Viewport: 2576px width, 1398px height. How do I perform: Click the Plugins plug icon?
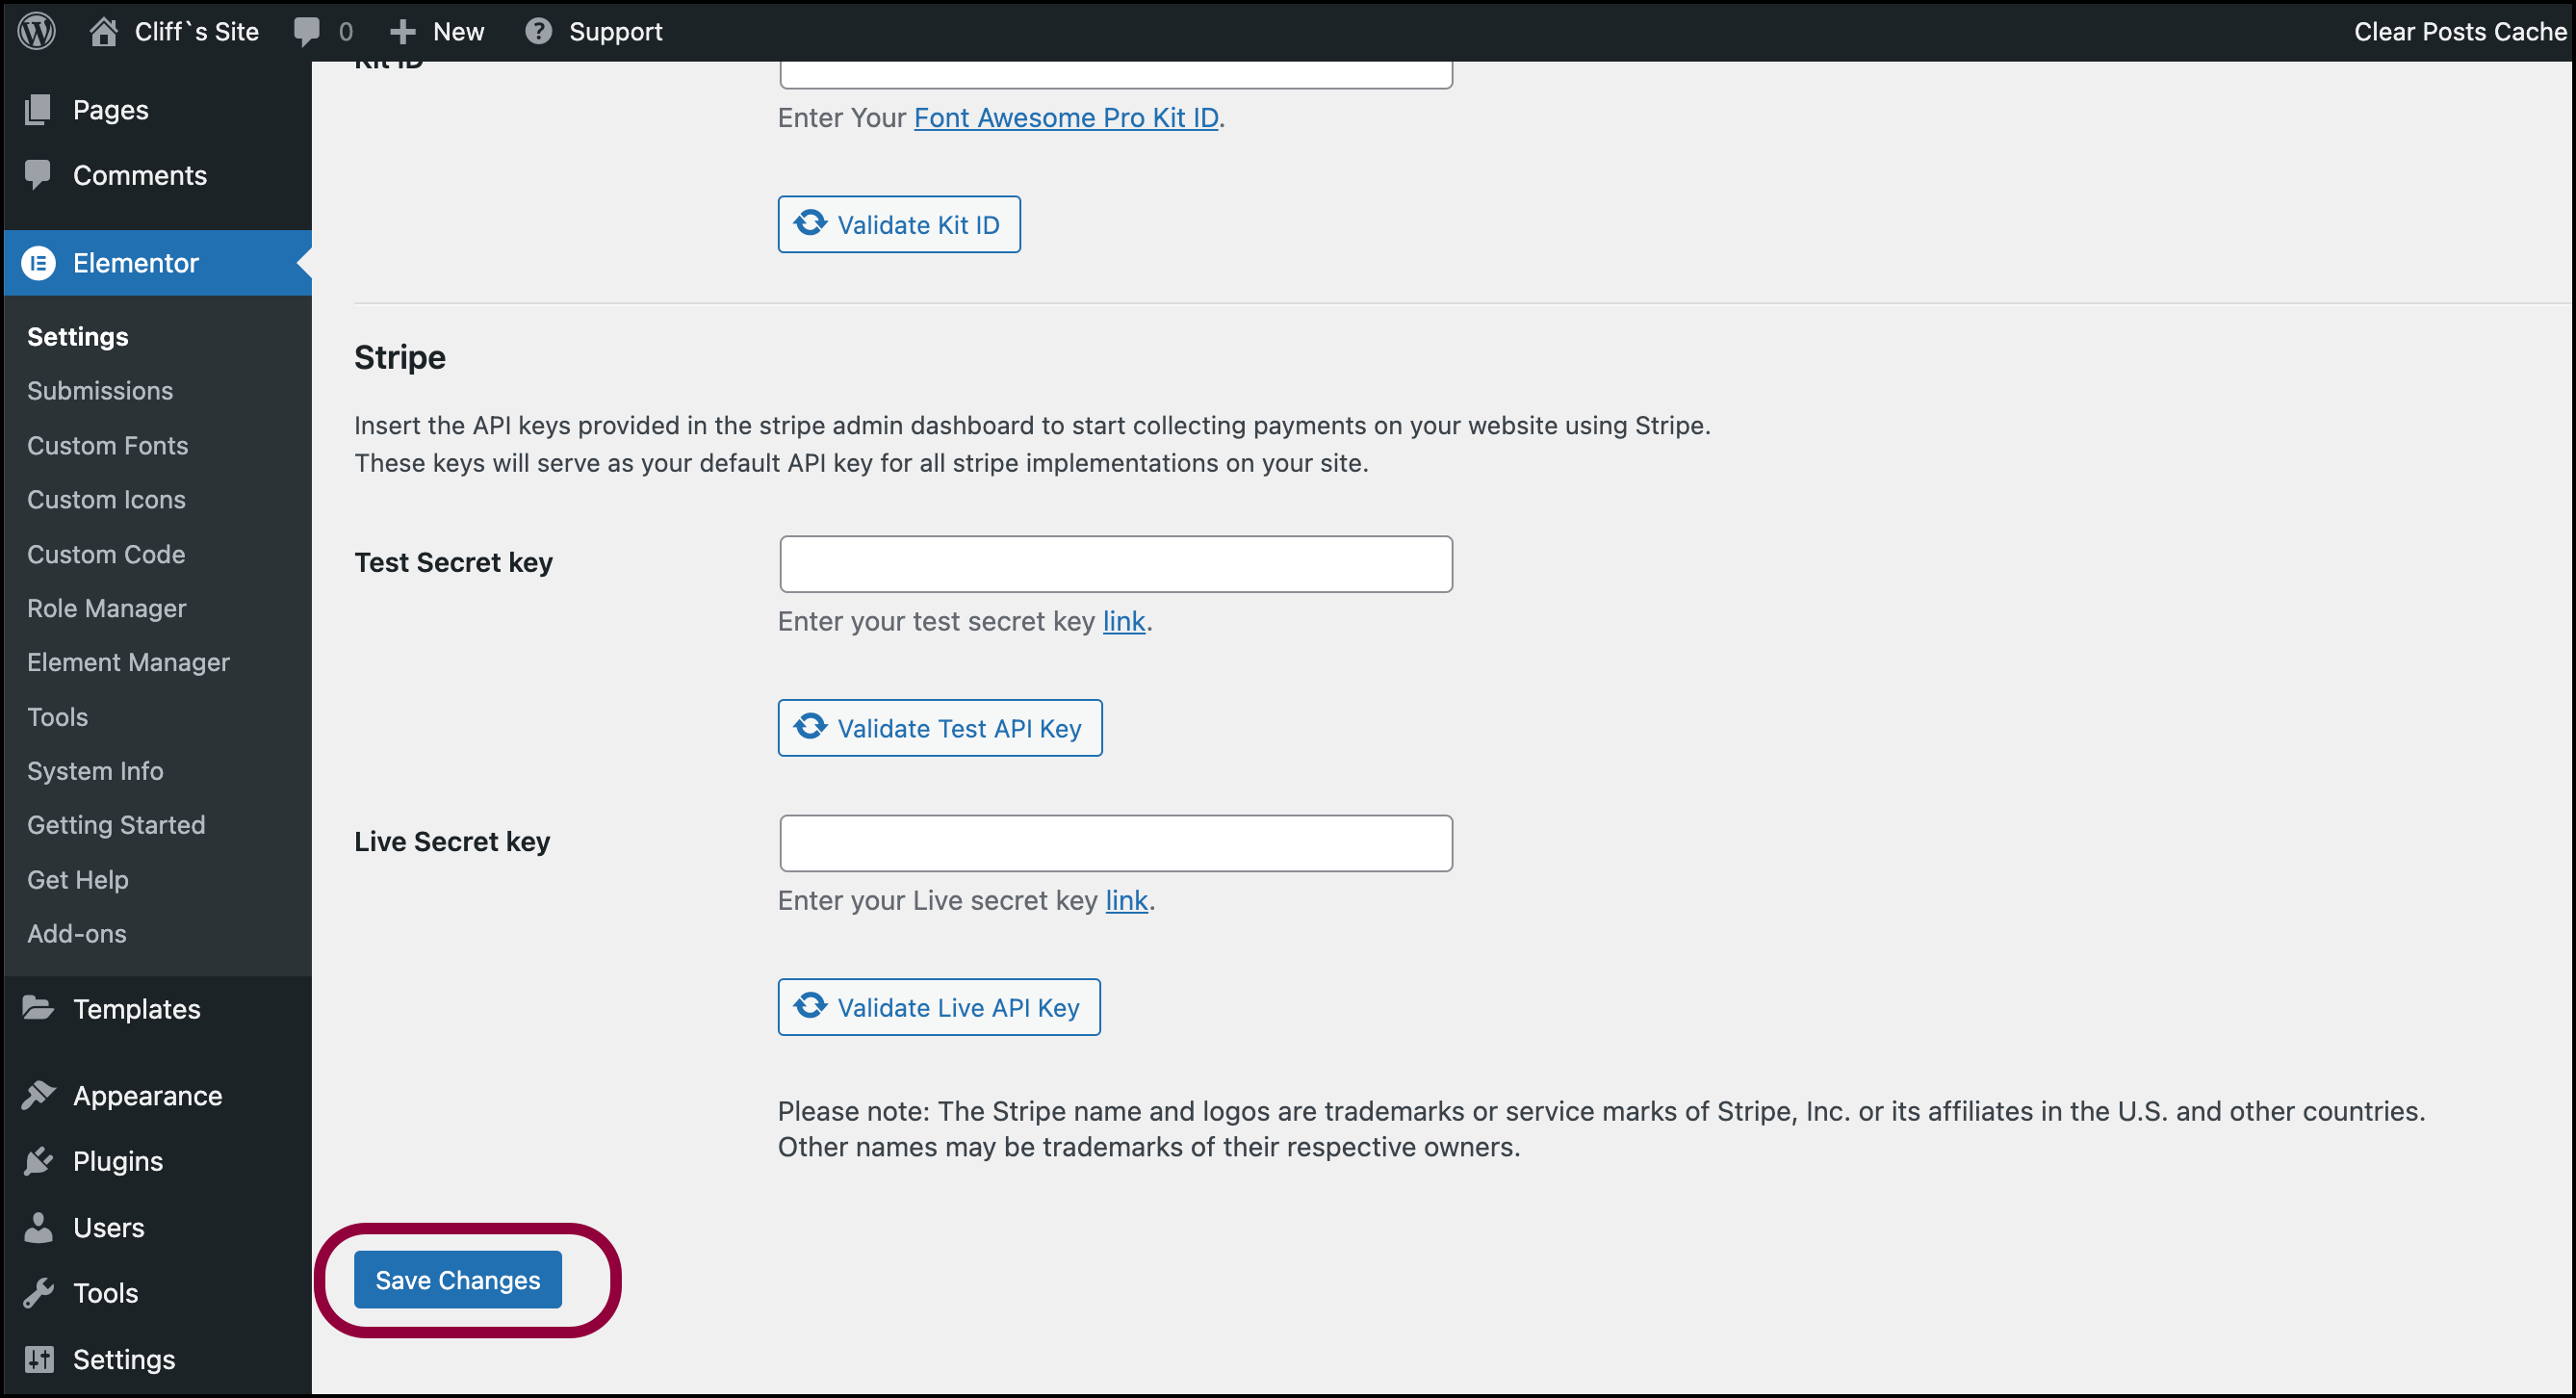(x=38, y=1161)
